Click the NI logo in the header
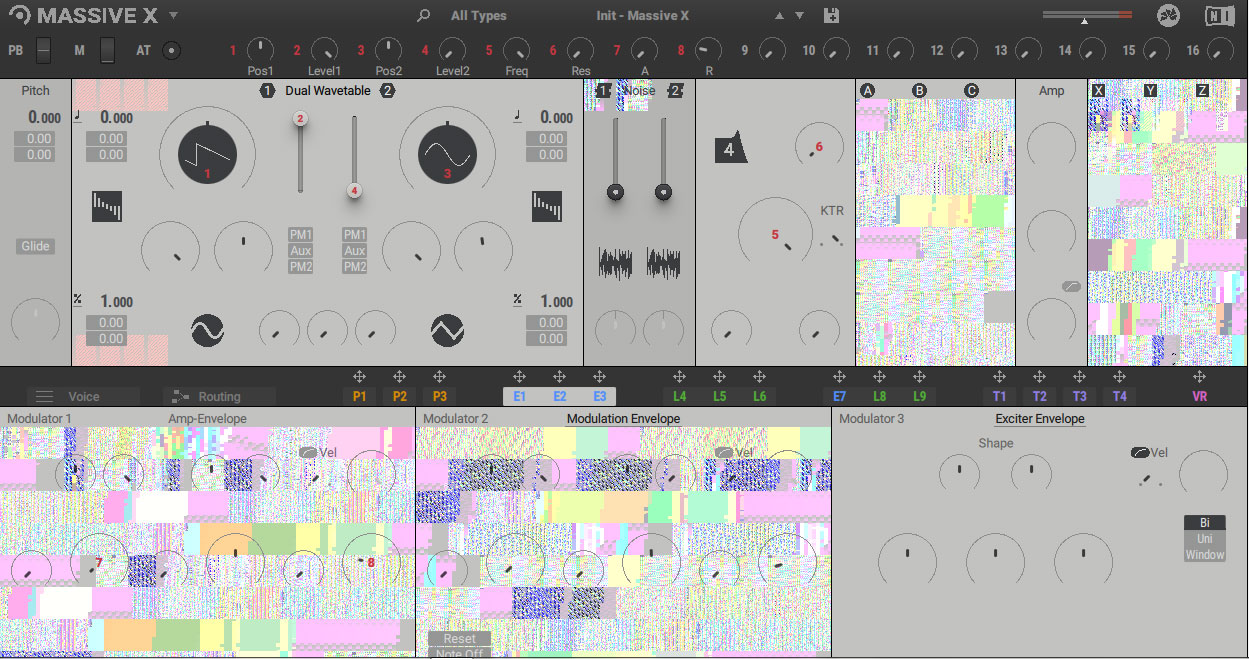The height and width of the screenshot is (659, 1249). tap(1219, 15)
